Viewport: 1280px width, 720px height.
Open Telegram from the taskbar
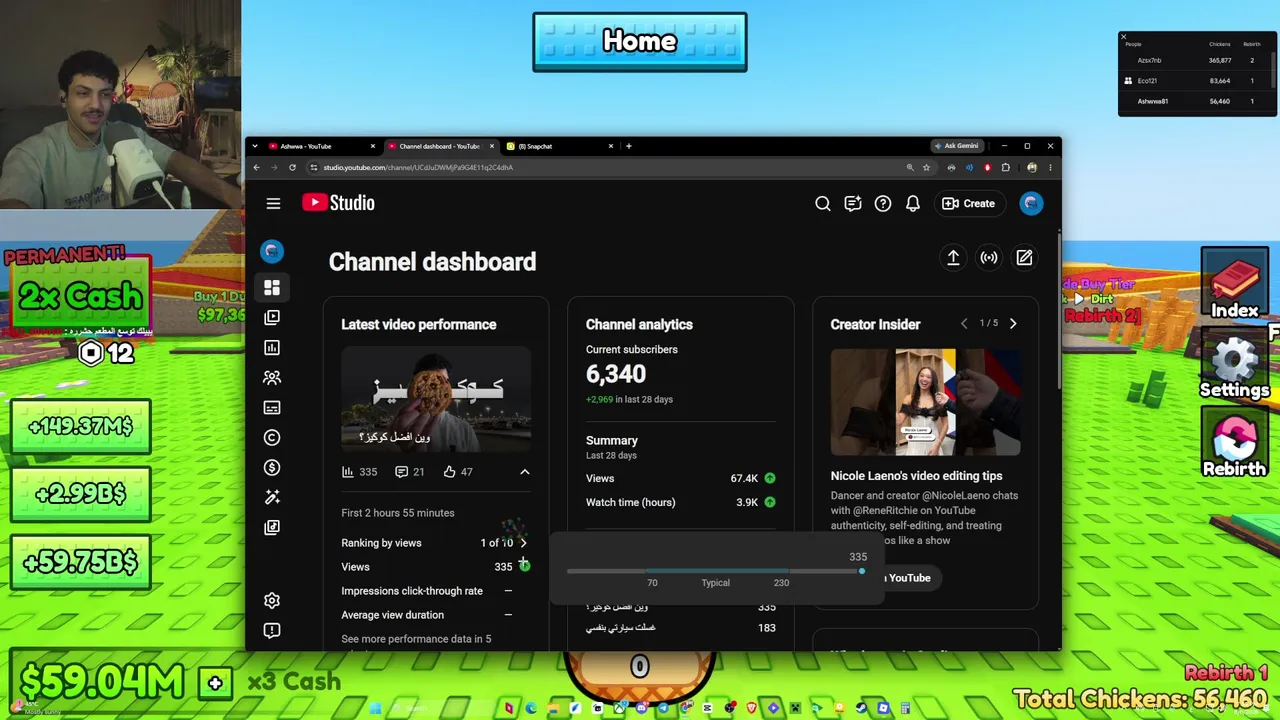pos(663,708)
